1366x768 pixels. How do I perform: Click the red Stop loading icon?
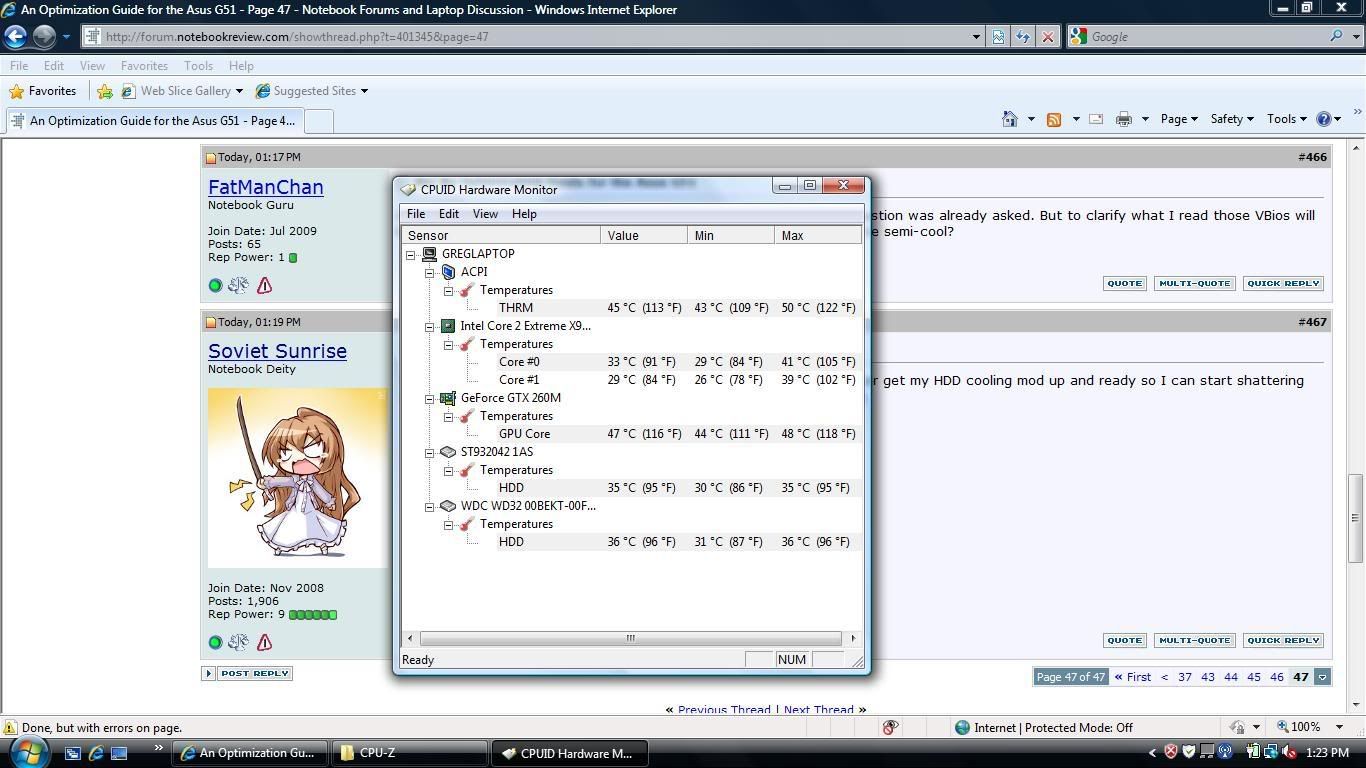pos(1047,36)
